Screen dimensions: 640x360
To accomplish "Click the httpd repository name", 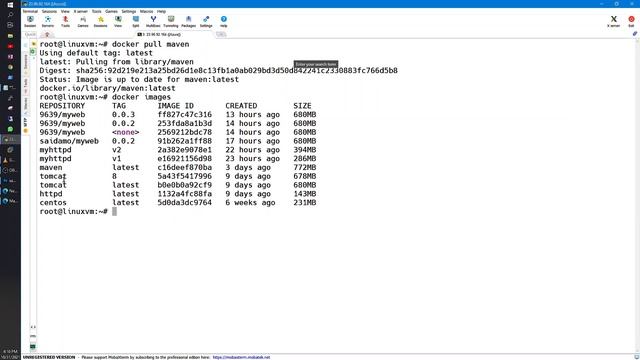I will pos(51,194).
